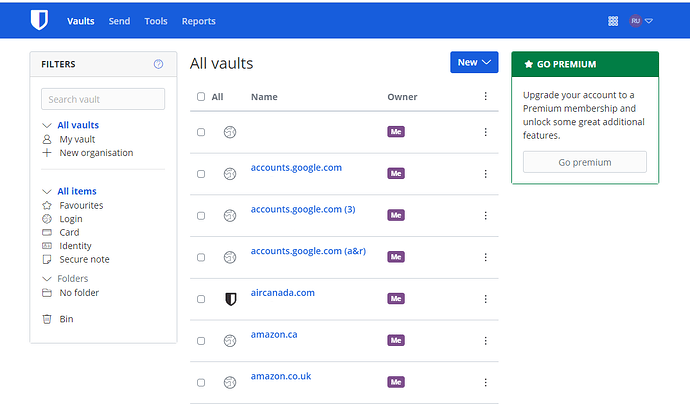Click the Bitwarden shield logo
Screen dimensions: 690x416
[39, 20]
